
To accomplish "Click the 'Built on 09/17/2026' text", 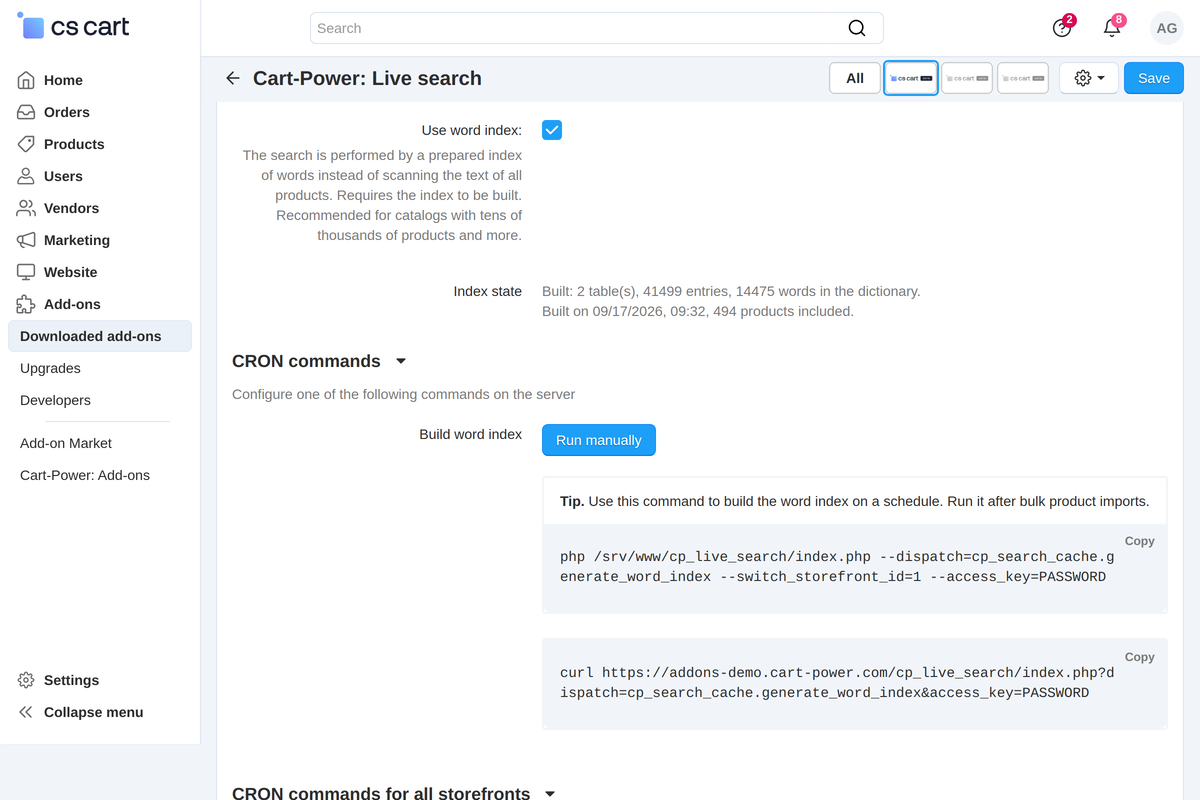I will pos(698,311).
